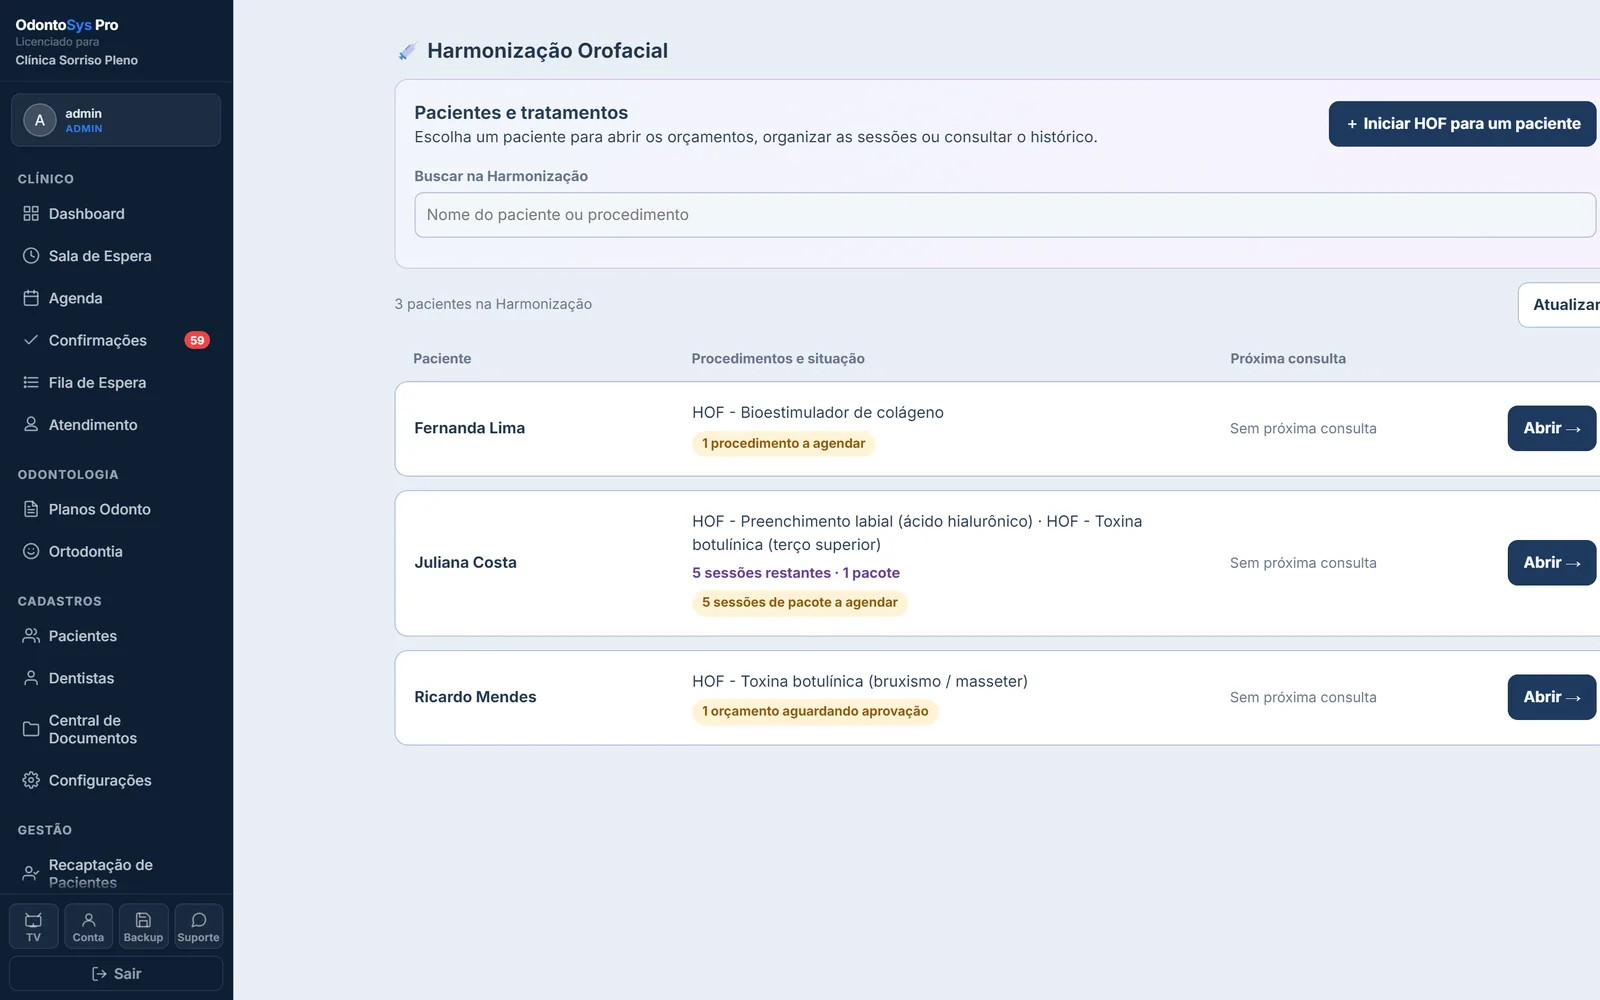Go to Sala de Espera menu item

[116, 256]
